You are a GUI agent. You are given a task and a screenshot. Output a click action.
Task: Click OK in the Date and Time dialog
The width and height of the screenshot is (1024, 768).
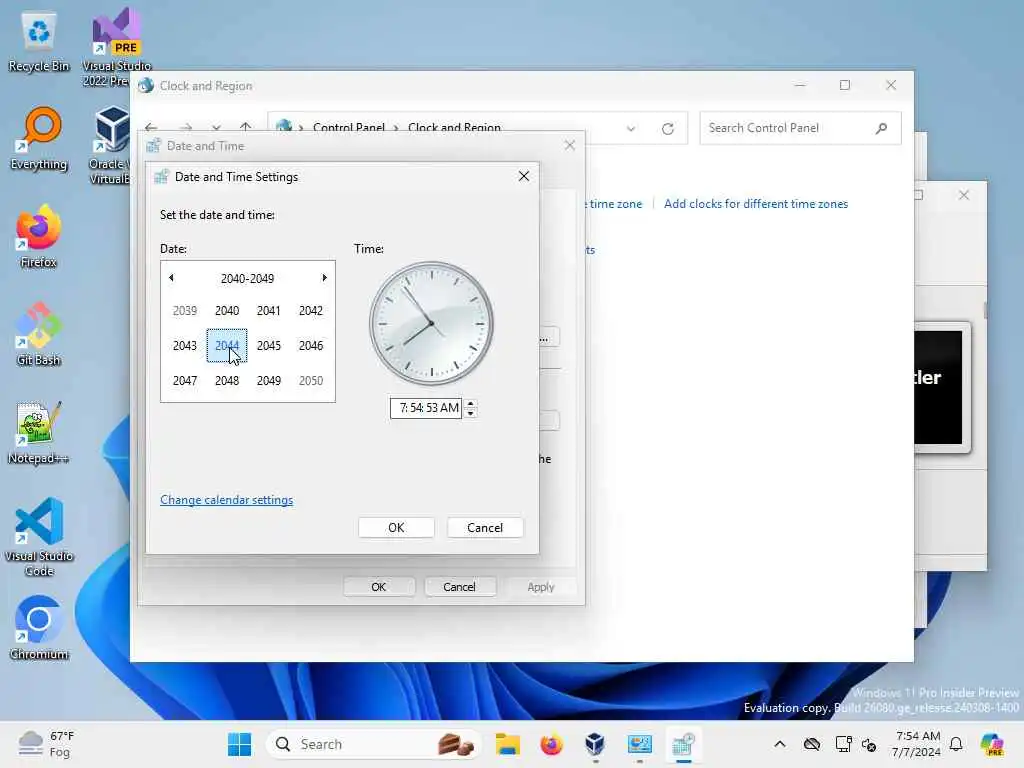click(x=379, y=587)
